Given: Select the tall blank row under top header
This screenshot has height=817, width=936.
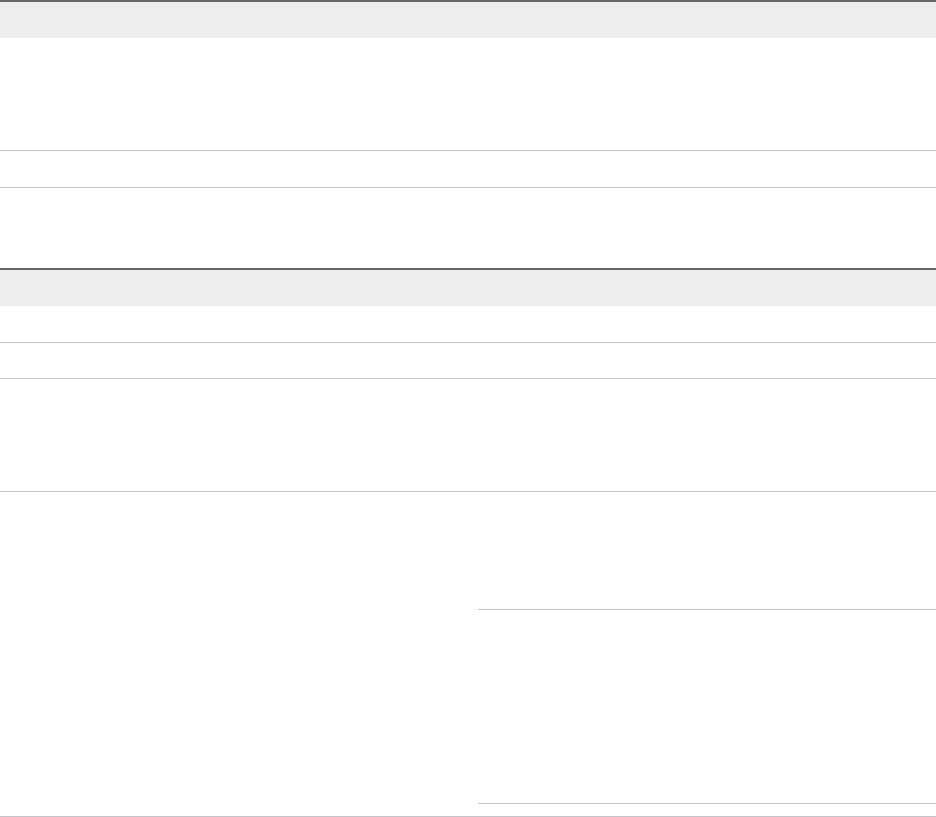Looking at the screenshot, I should click(468, 94).
